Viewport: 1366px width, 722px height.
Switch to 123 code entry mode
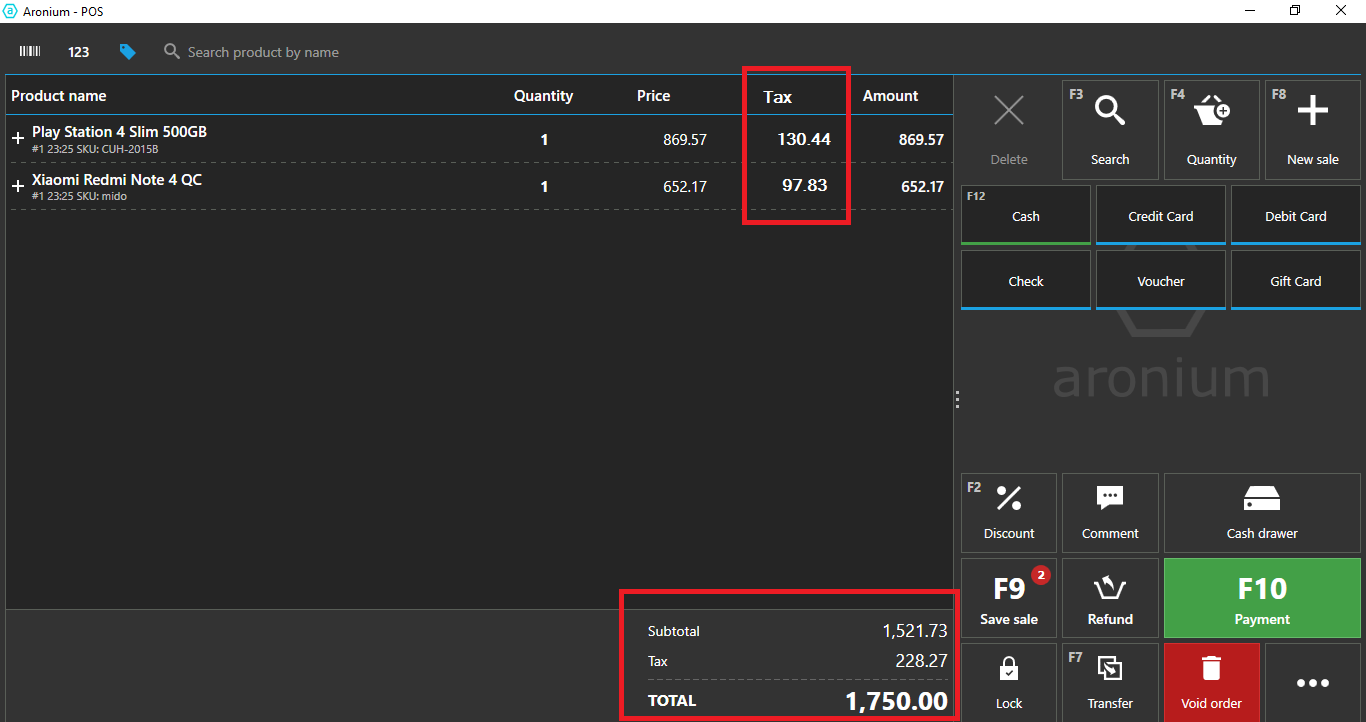pos(79,52)
